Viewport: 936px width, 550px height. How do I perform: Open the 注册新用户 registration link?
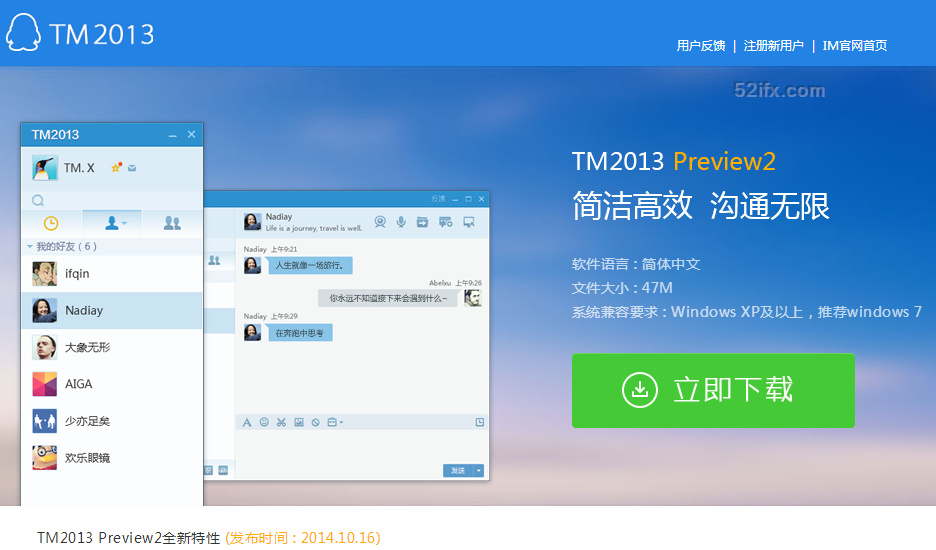pos(774,45)
